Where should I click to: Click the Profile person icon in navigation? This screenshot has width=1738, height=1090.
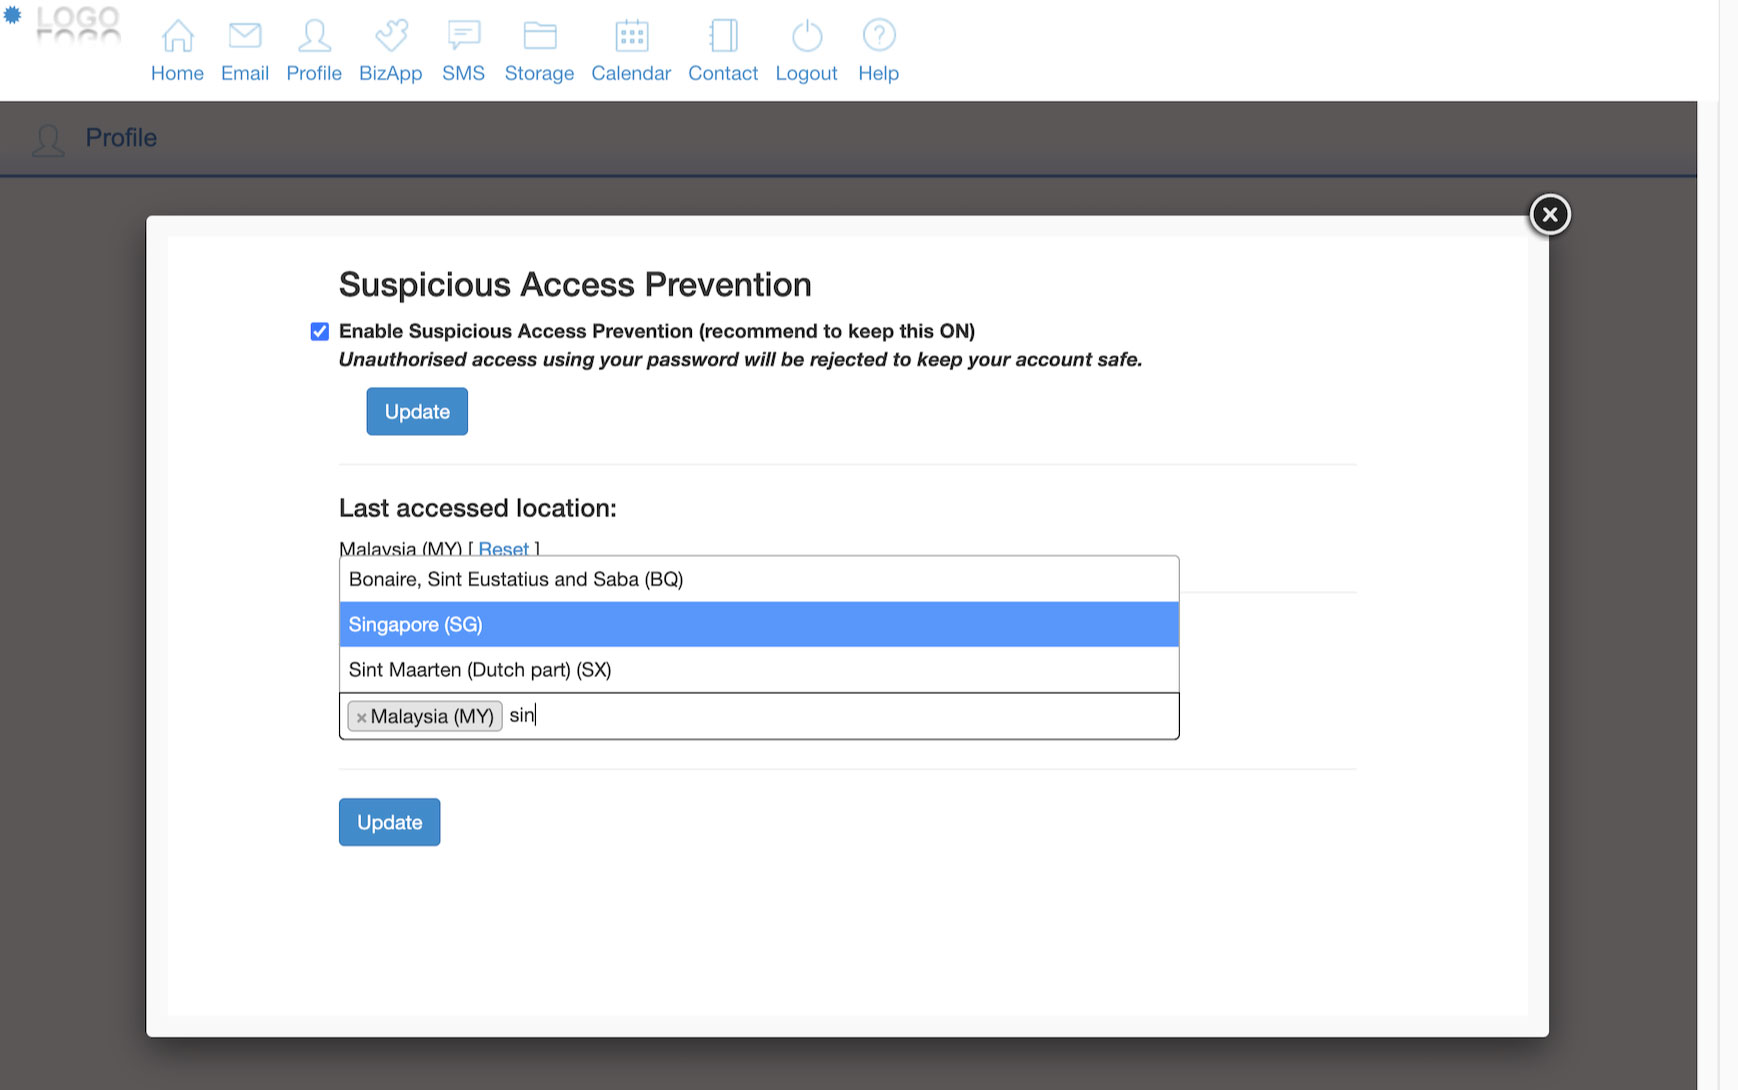[314, 36]
